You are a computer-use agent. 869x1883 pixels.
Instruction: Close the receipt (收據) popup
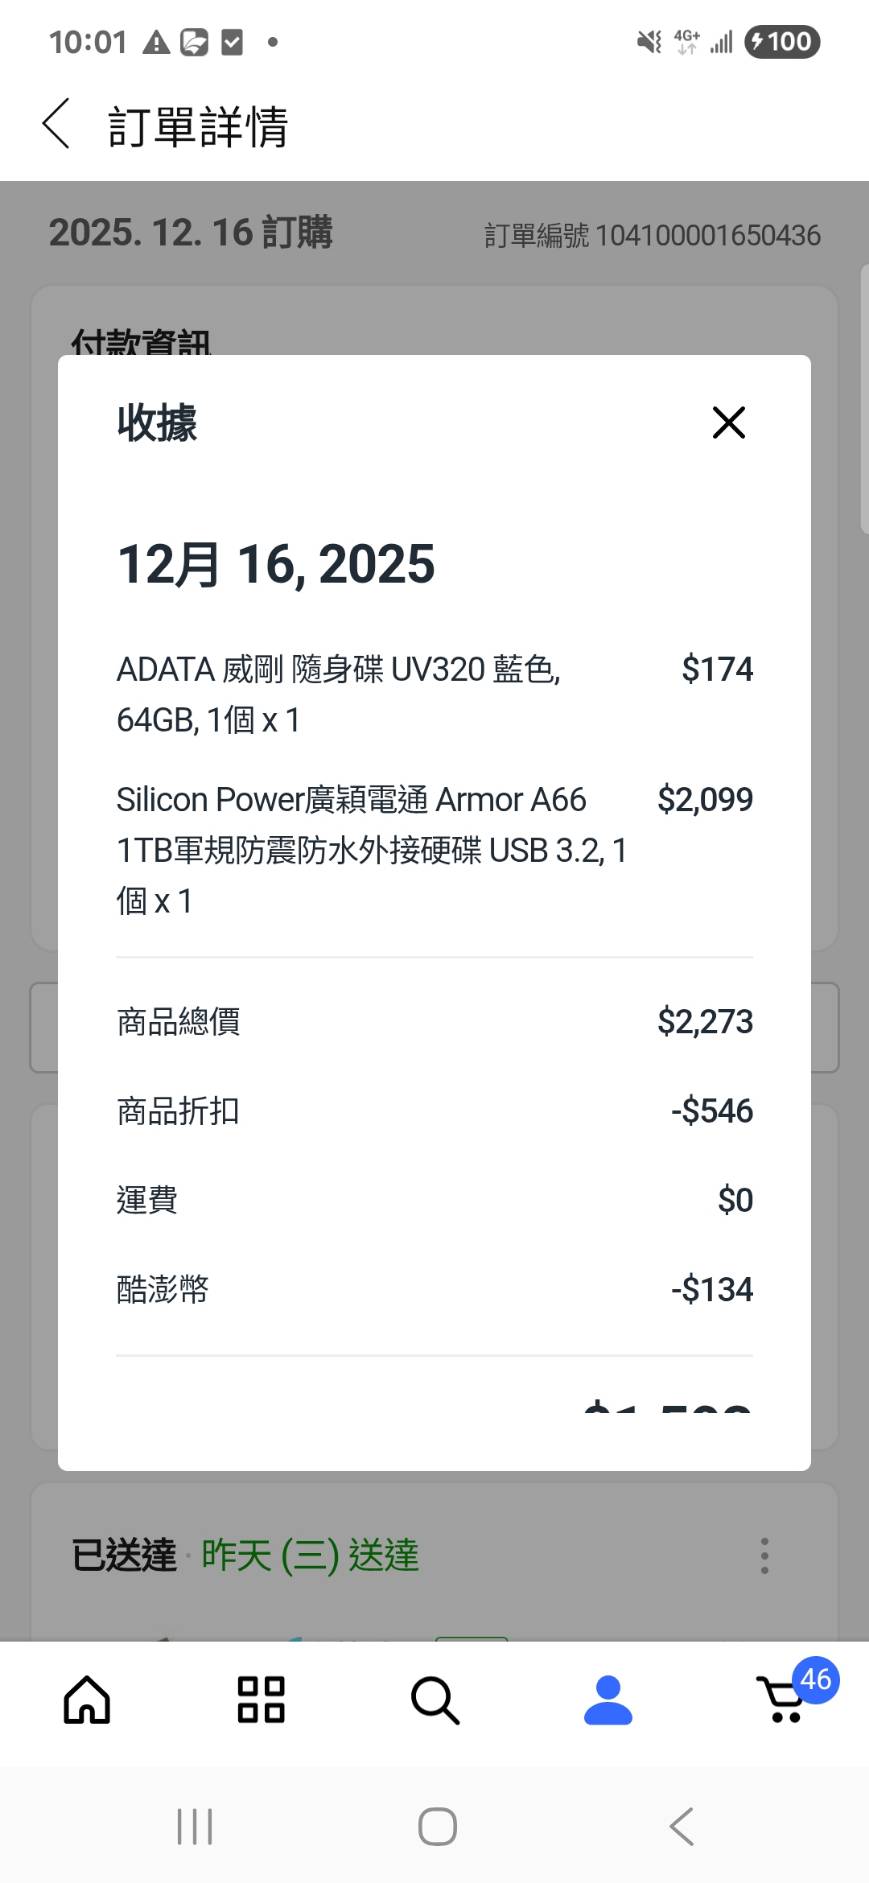[x=729, y=422]
